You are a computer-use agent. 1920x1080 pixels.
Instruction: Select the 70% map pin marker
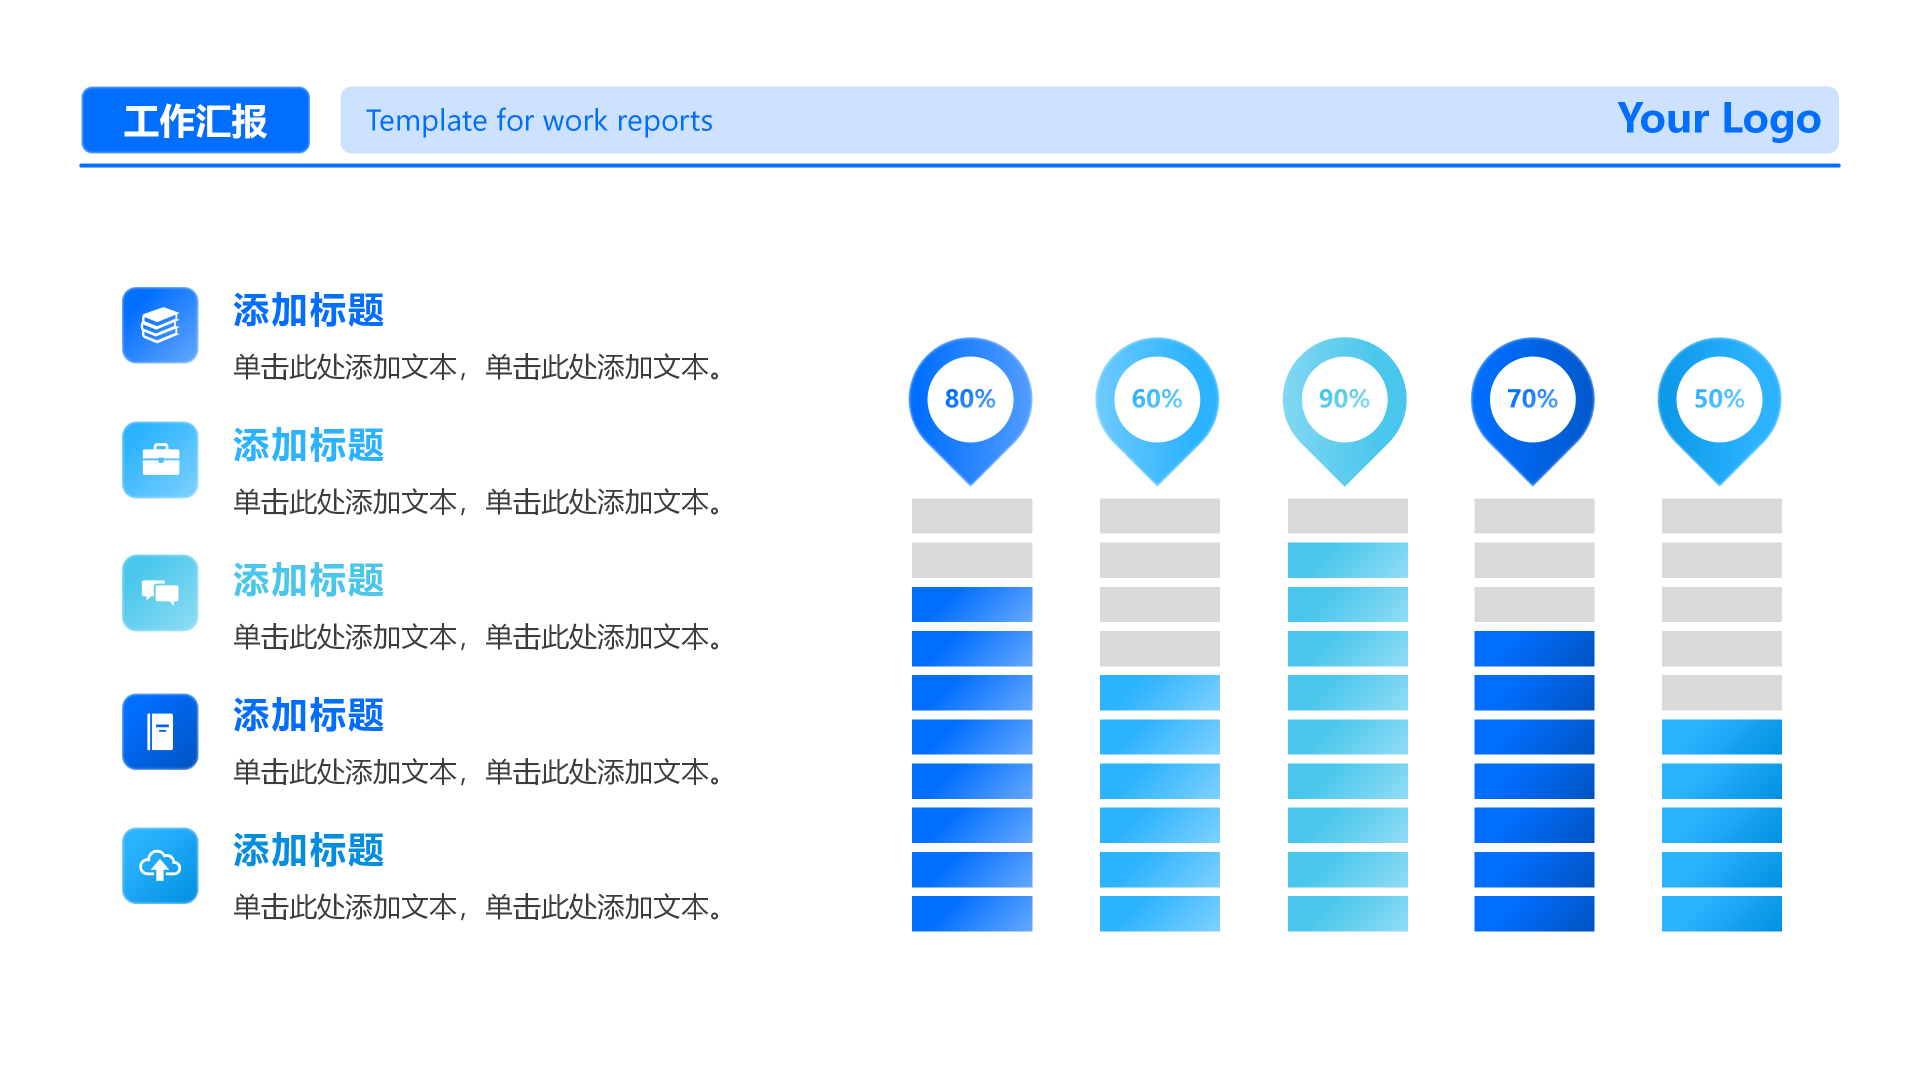point(1532,400)
